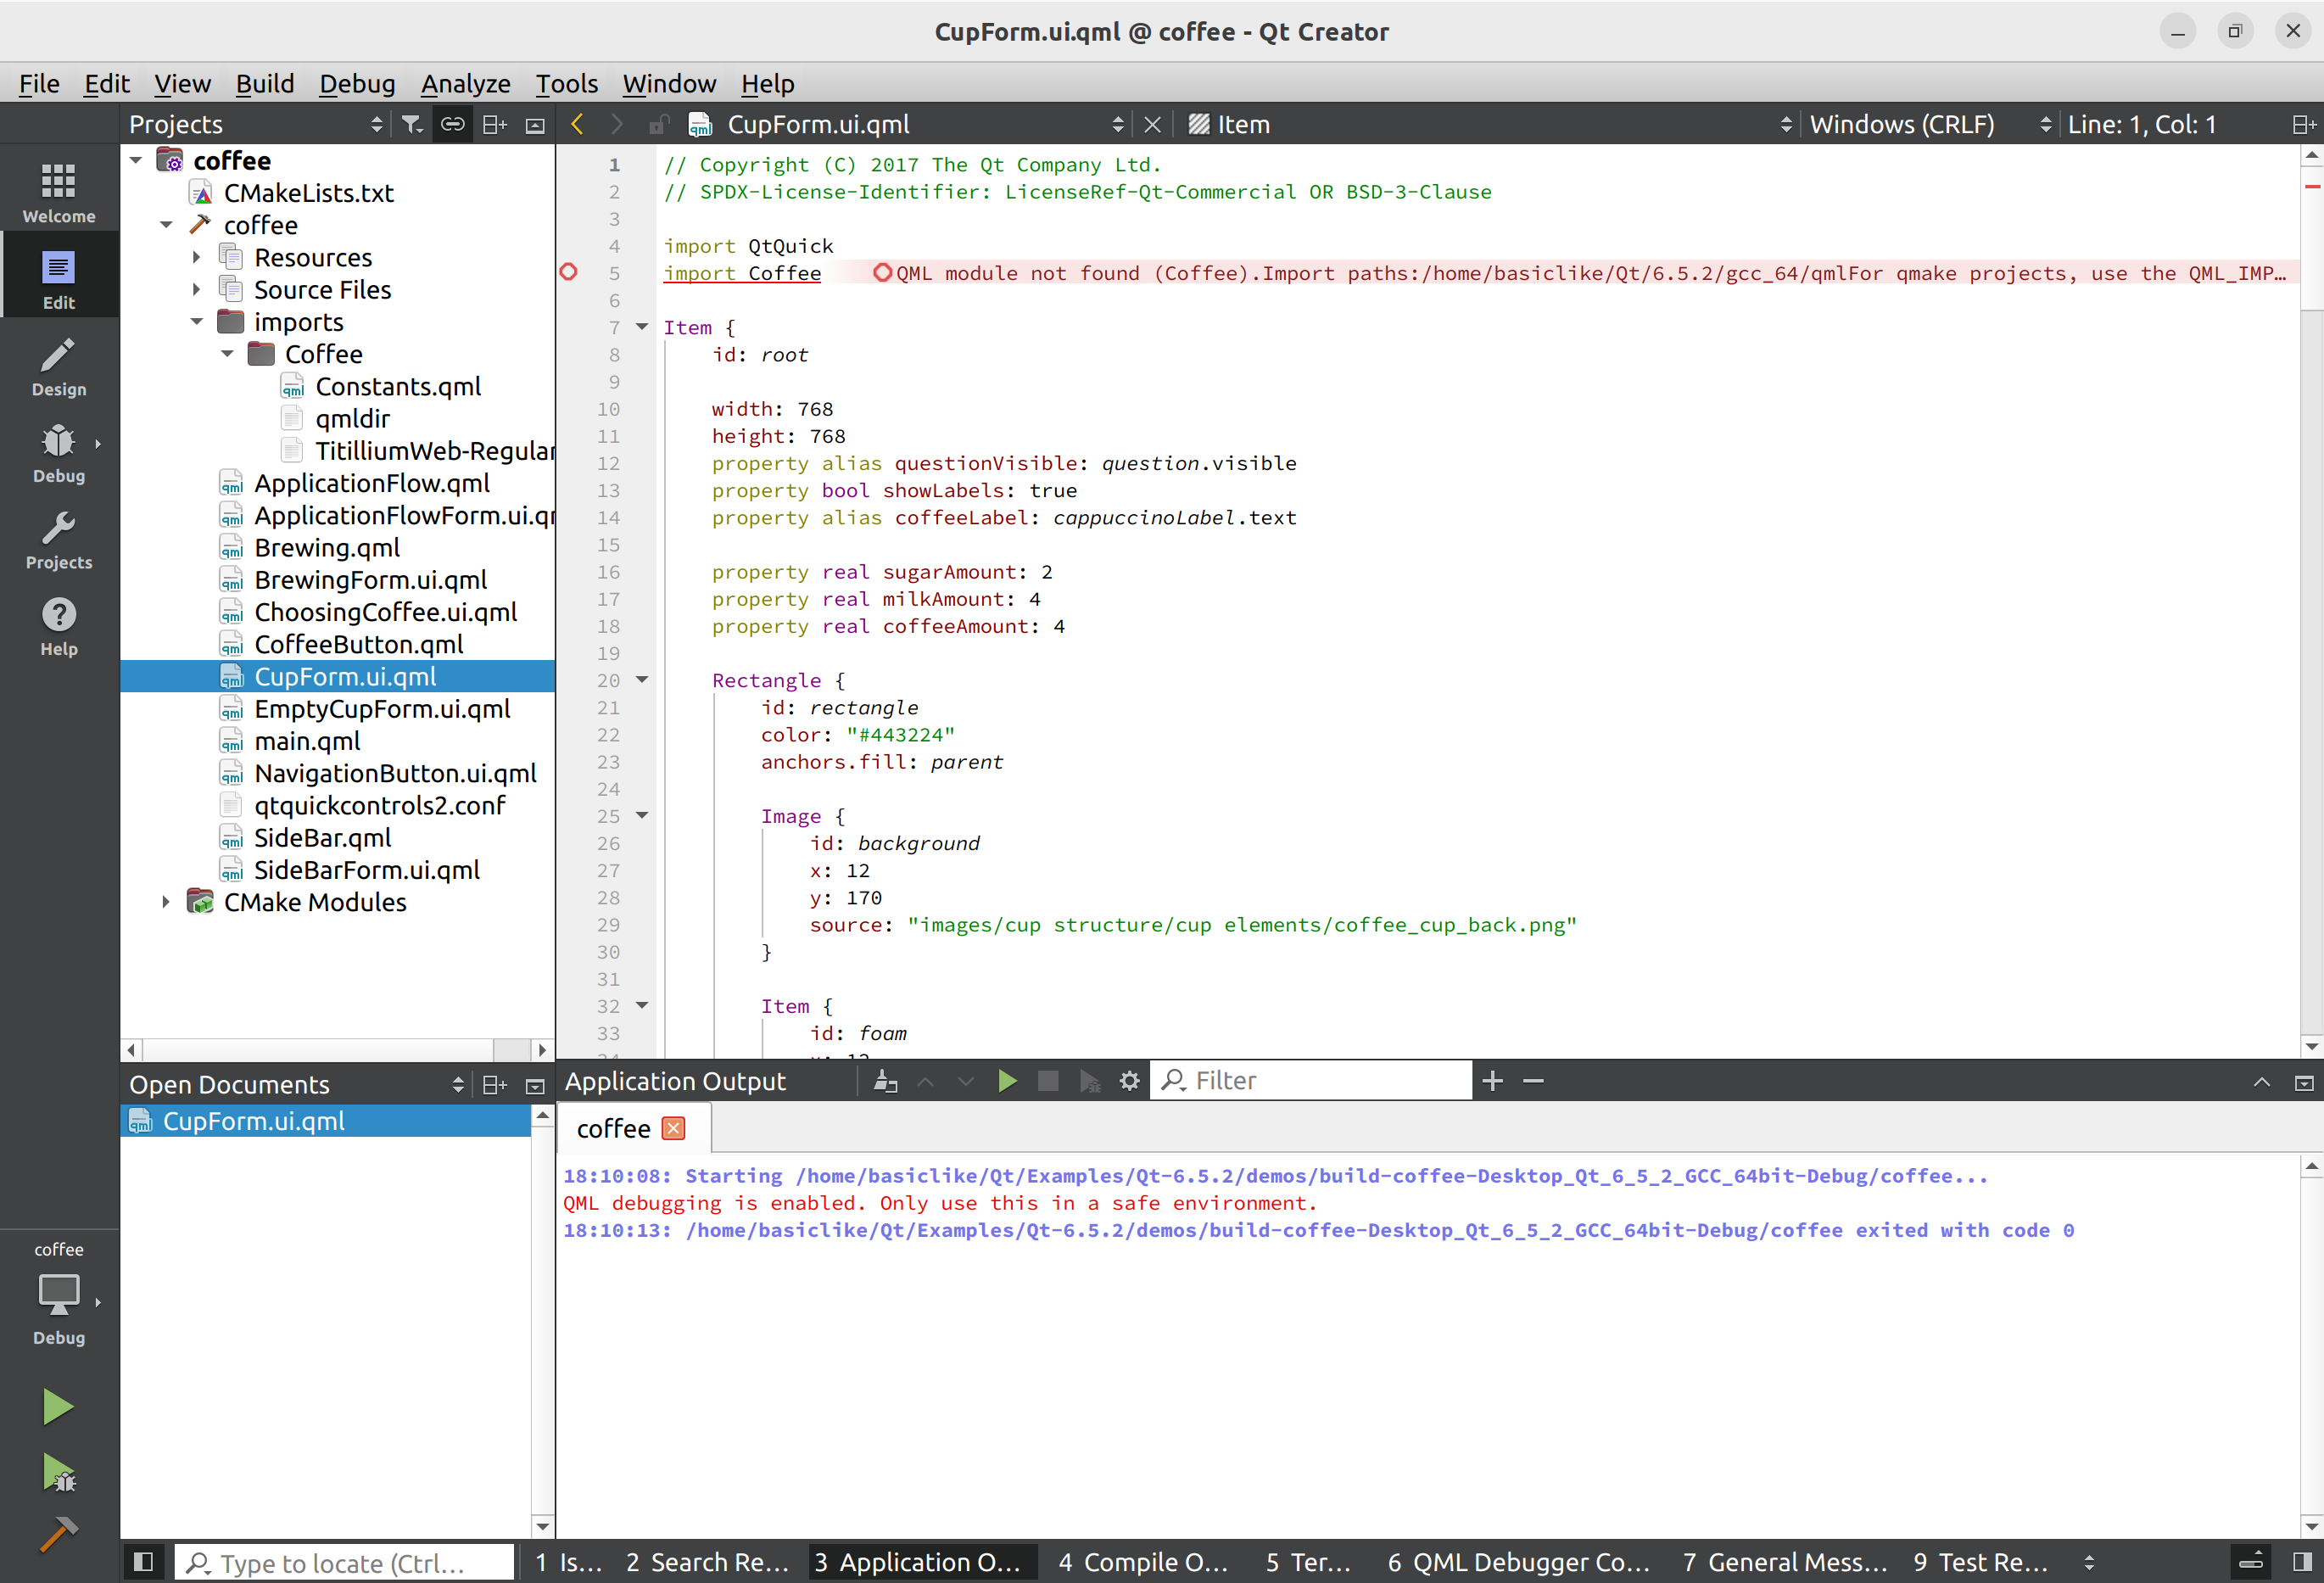Image resolution: width=2324 pixels, height=1583 pixels.
Task: Open the Help mode
Action: 58,627
